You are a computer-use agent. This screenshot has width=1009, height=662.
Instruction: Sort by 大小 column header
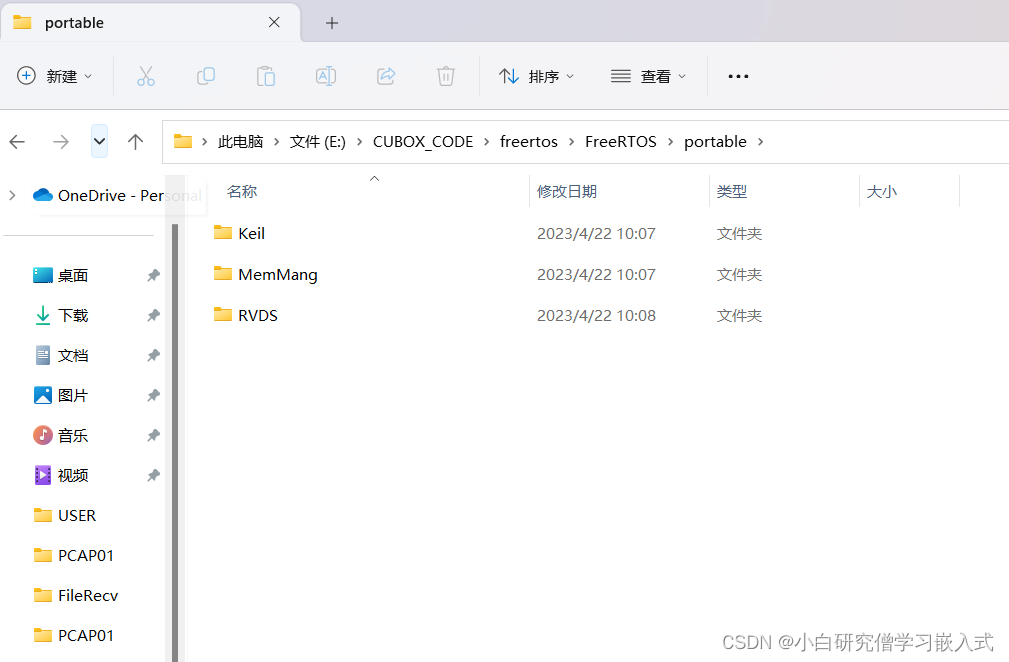882,191
